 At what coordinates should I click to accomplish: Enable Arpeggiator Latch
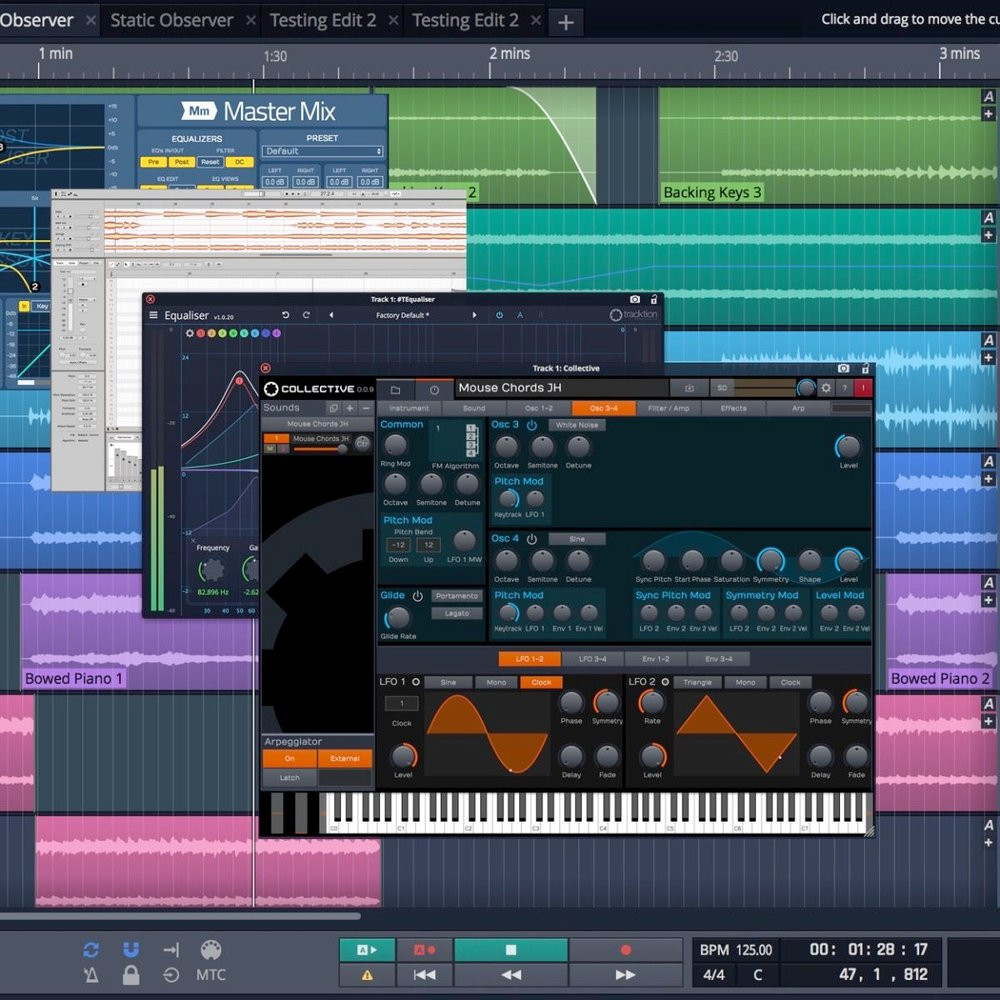[x=290, y=777]
